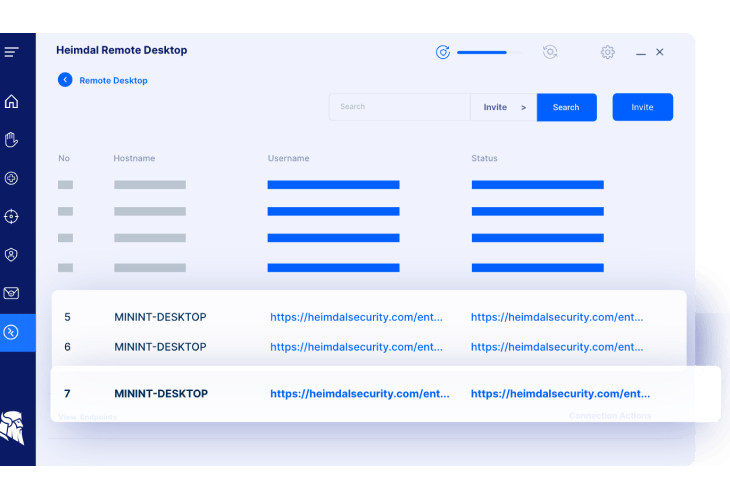
Task: Open the circled plus sidebar module
Action: (11, 178)
